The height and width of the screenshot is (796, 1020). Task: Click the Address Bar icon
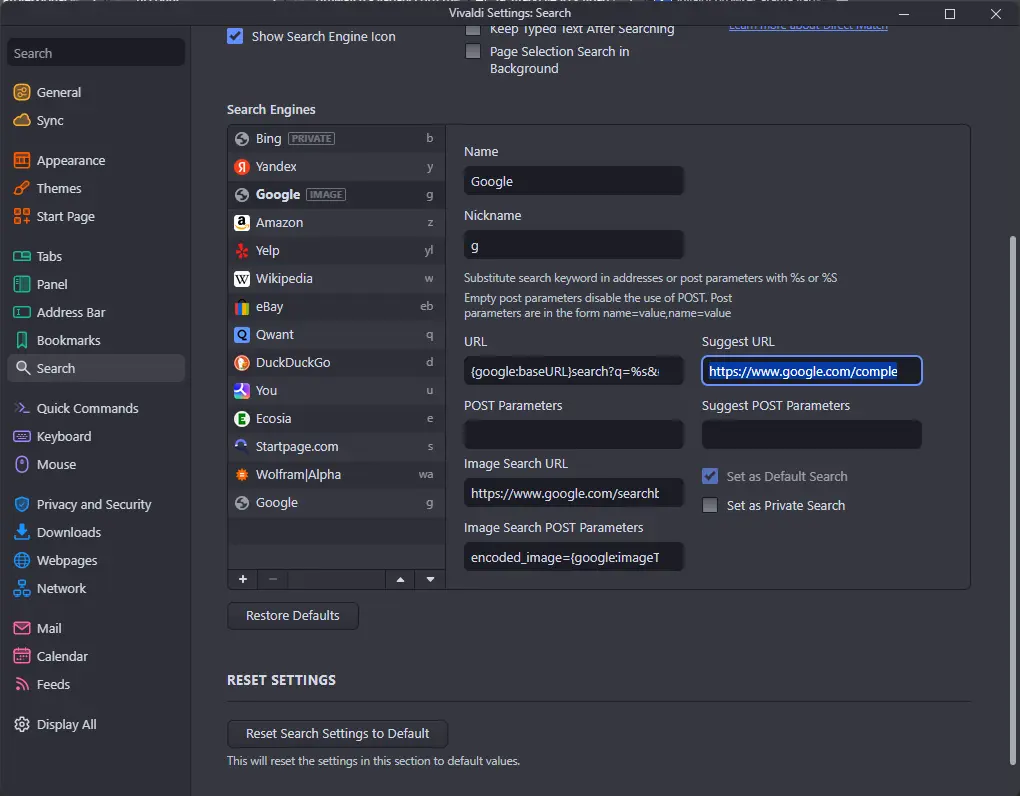pos(21,312)
